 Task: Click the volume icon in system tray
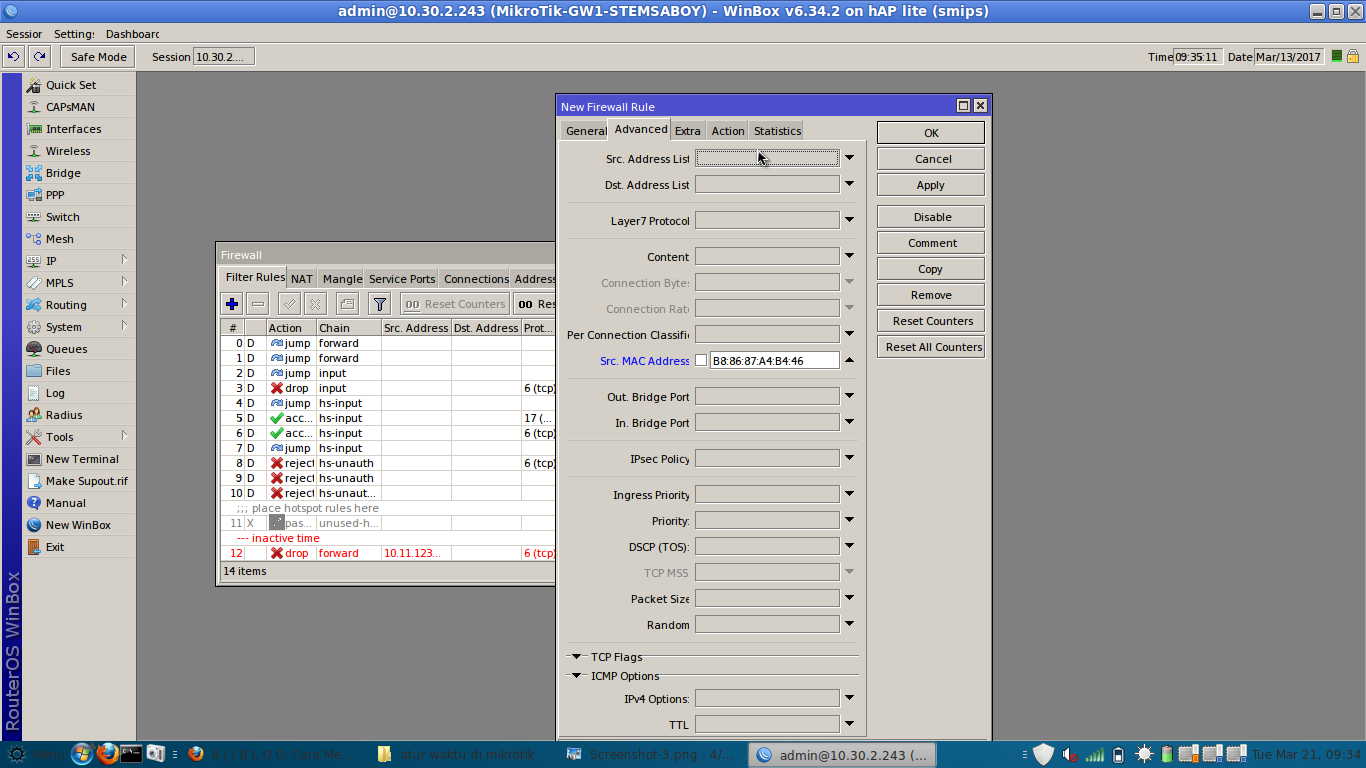click(x=1069, y=754)
